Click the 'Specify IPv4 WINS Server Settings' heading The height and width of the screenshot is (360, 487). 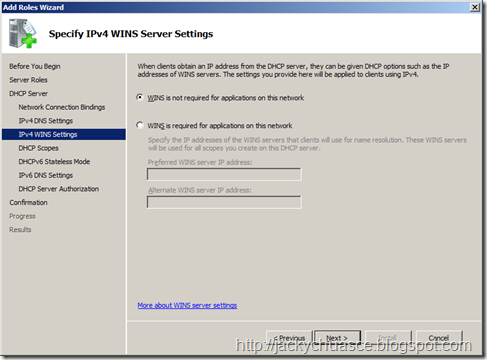click(x=131, y=34)
